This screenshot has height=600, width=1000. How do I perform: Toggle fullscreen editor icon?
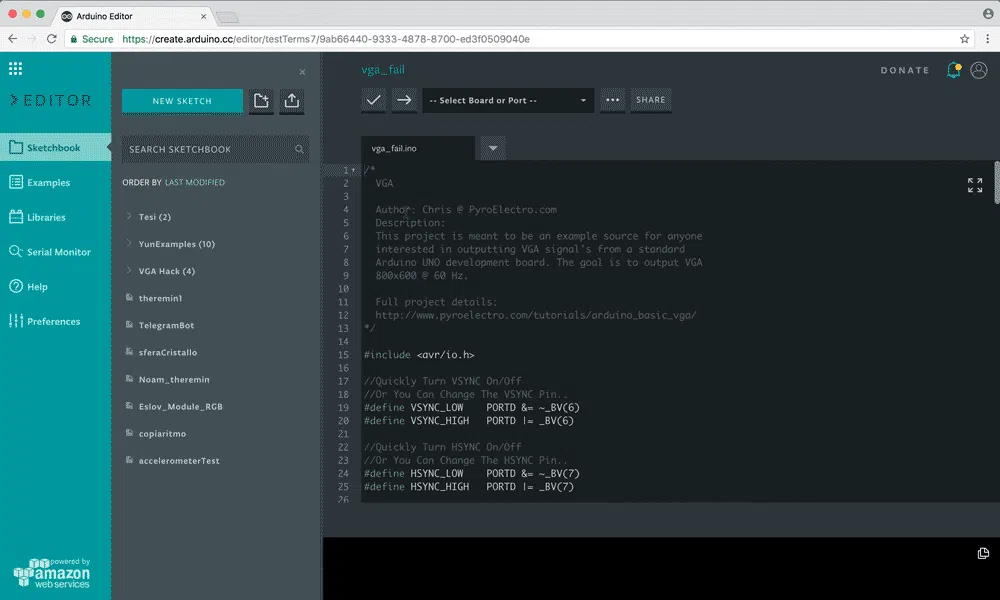click(x=975, y=185)
